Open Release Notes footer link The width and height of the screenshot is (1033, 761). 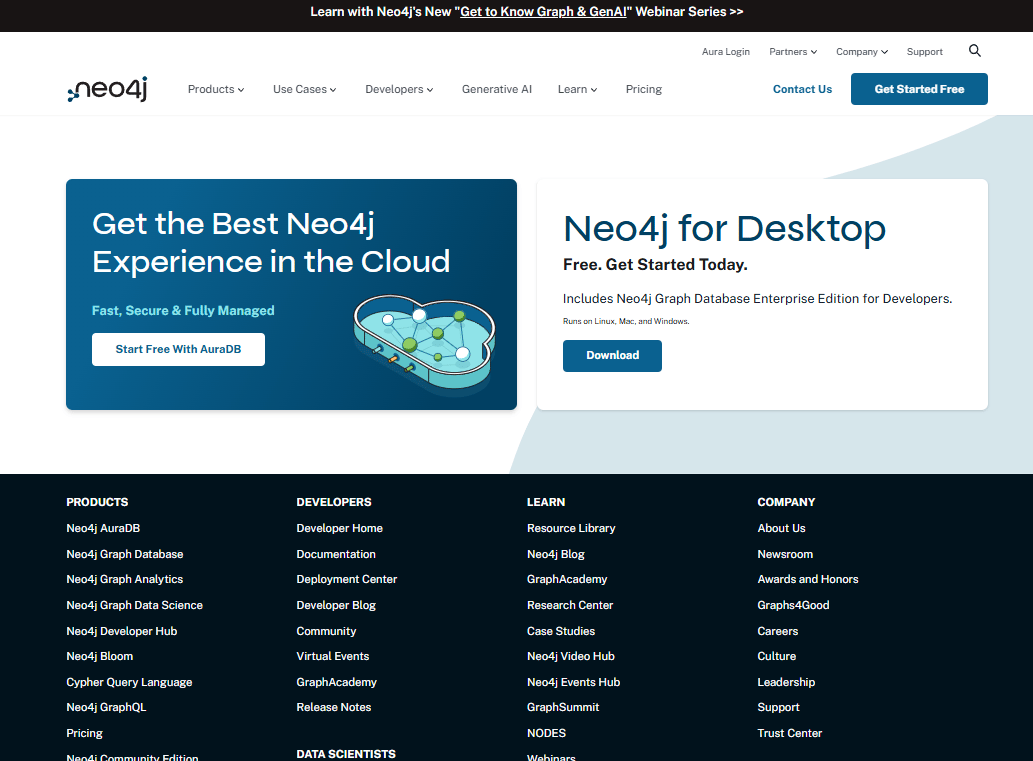(x=334, y=707)
